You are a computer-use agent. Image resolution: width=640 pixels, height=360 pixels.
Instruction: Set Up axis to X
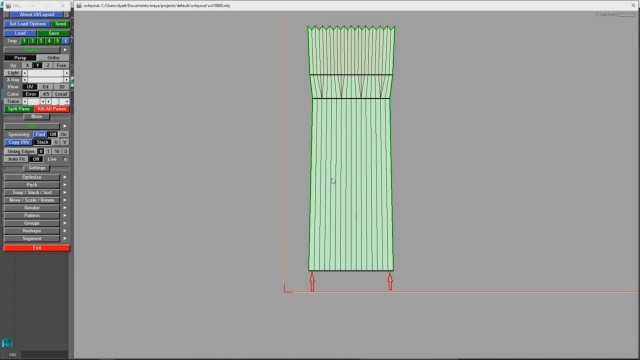27,65
